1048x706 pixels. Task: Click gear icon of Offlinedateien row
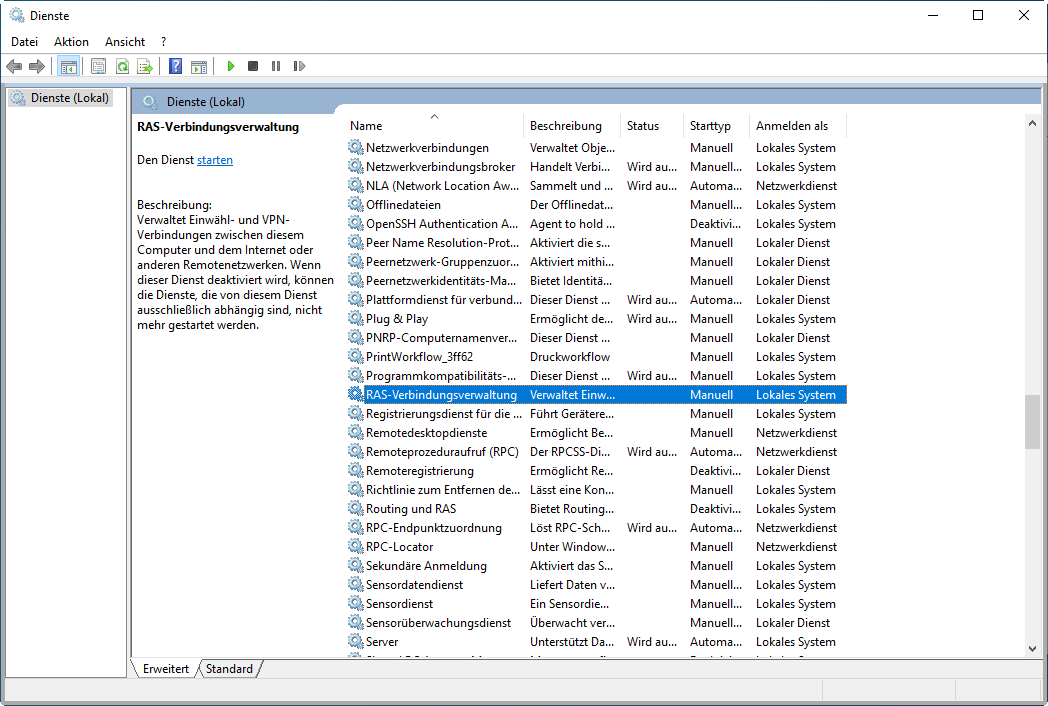point(356,203)
